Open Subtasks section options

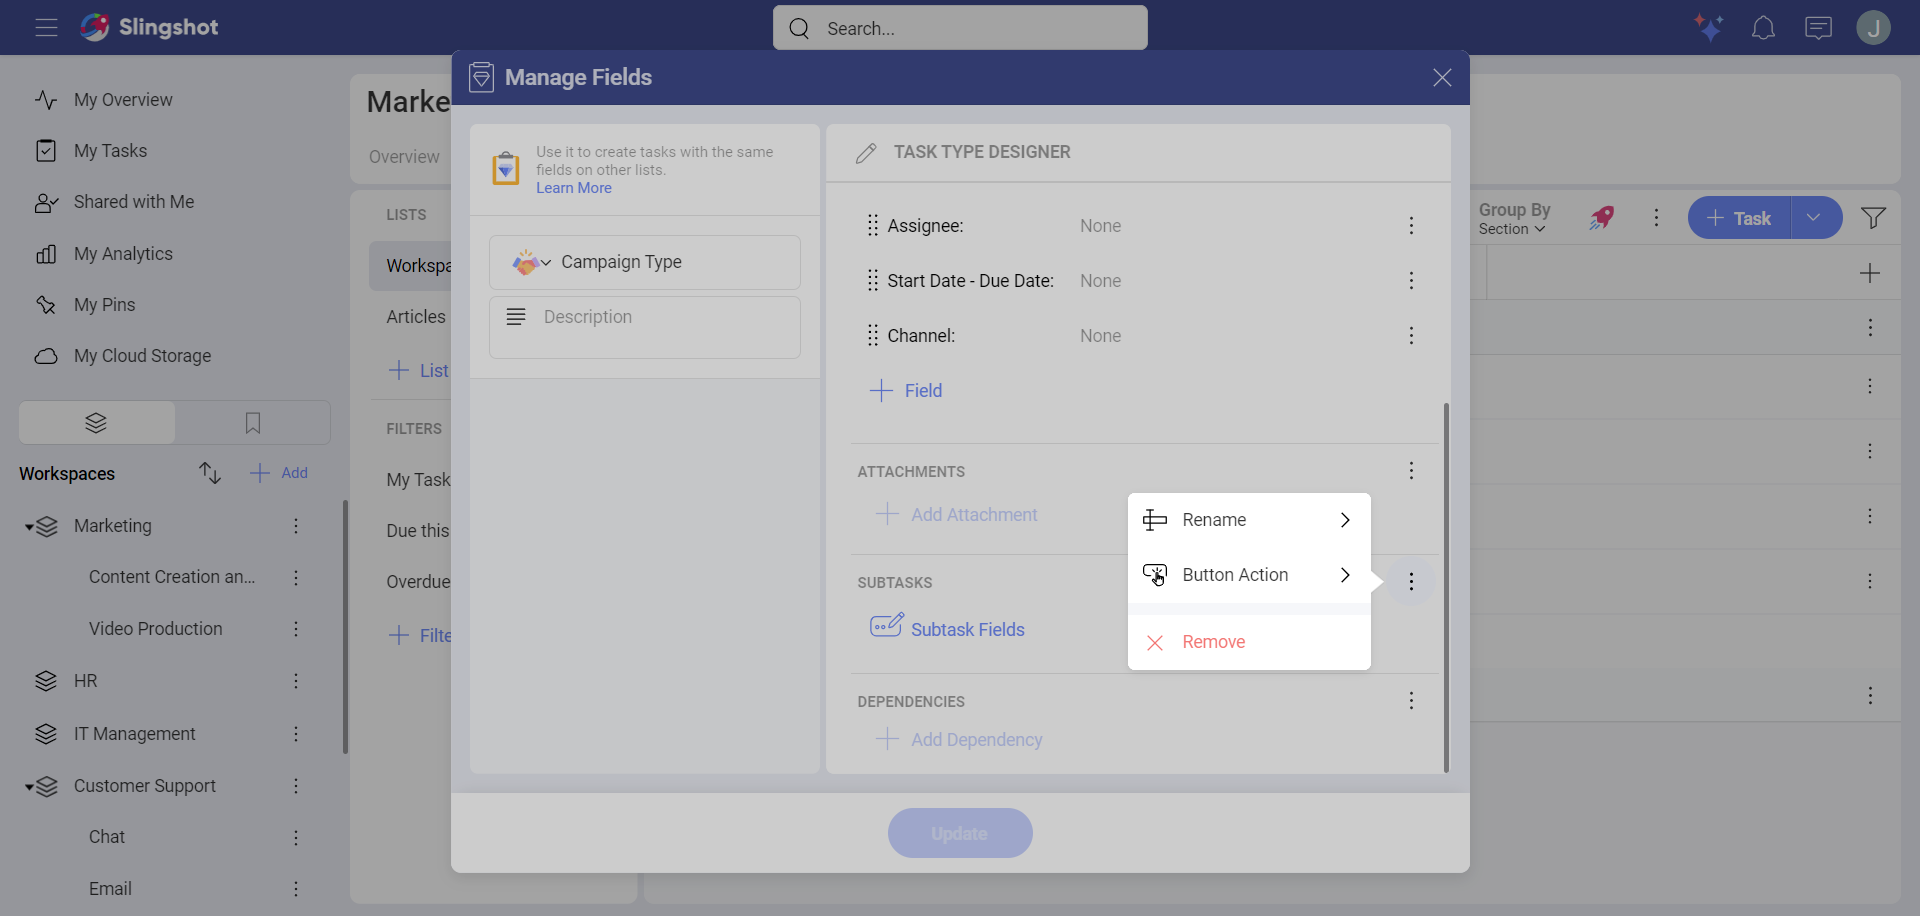(x=1411, y=582)
